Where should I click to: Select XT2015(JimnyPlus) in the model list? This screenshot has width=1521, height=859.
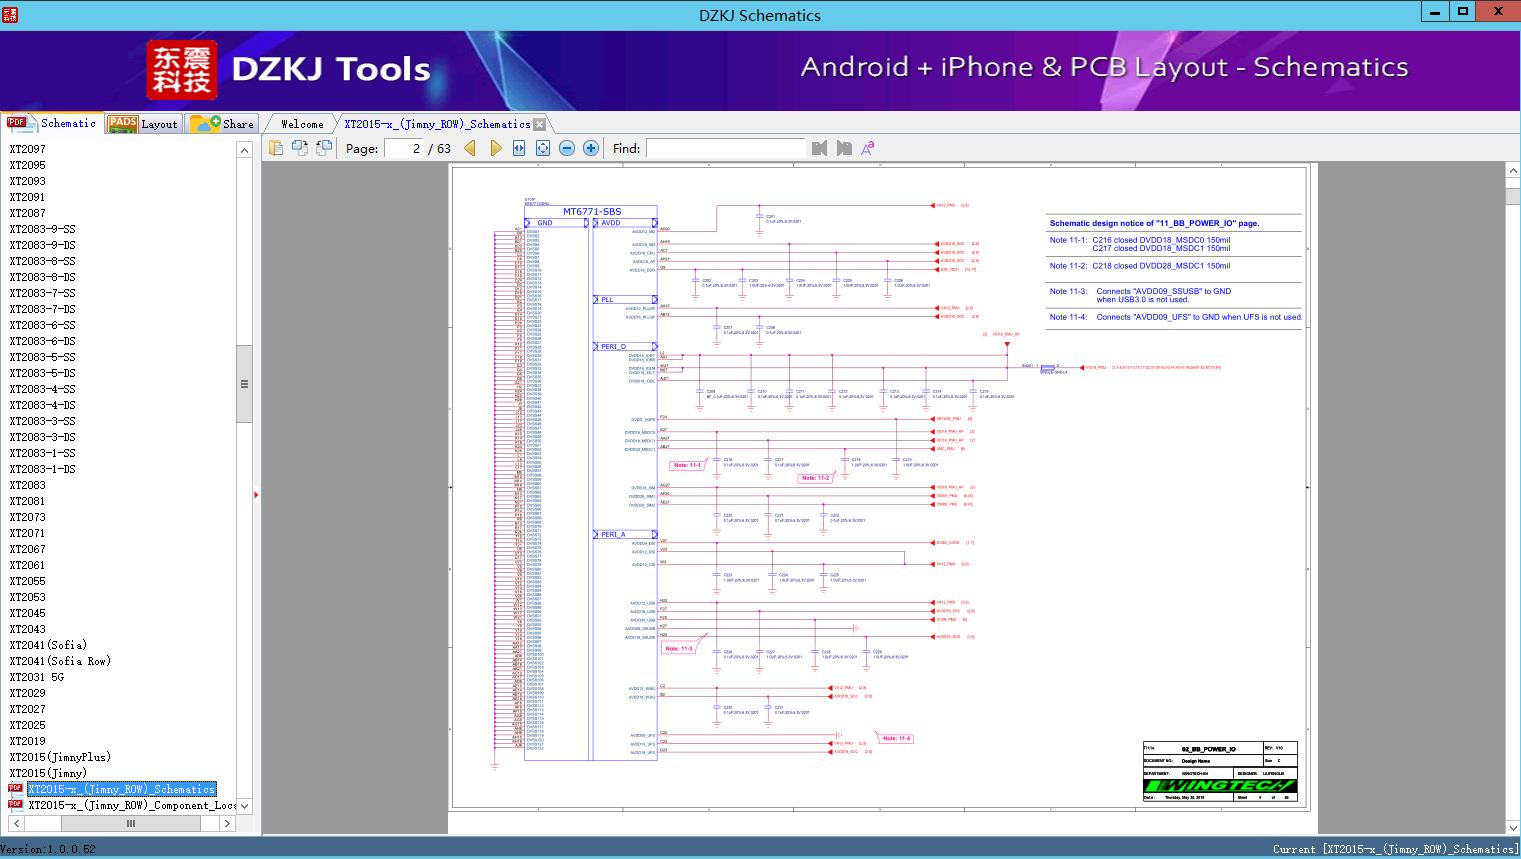tap(60, 757)
